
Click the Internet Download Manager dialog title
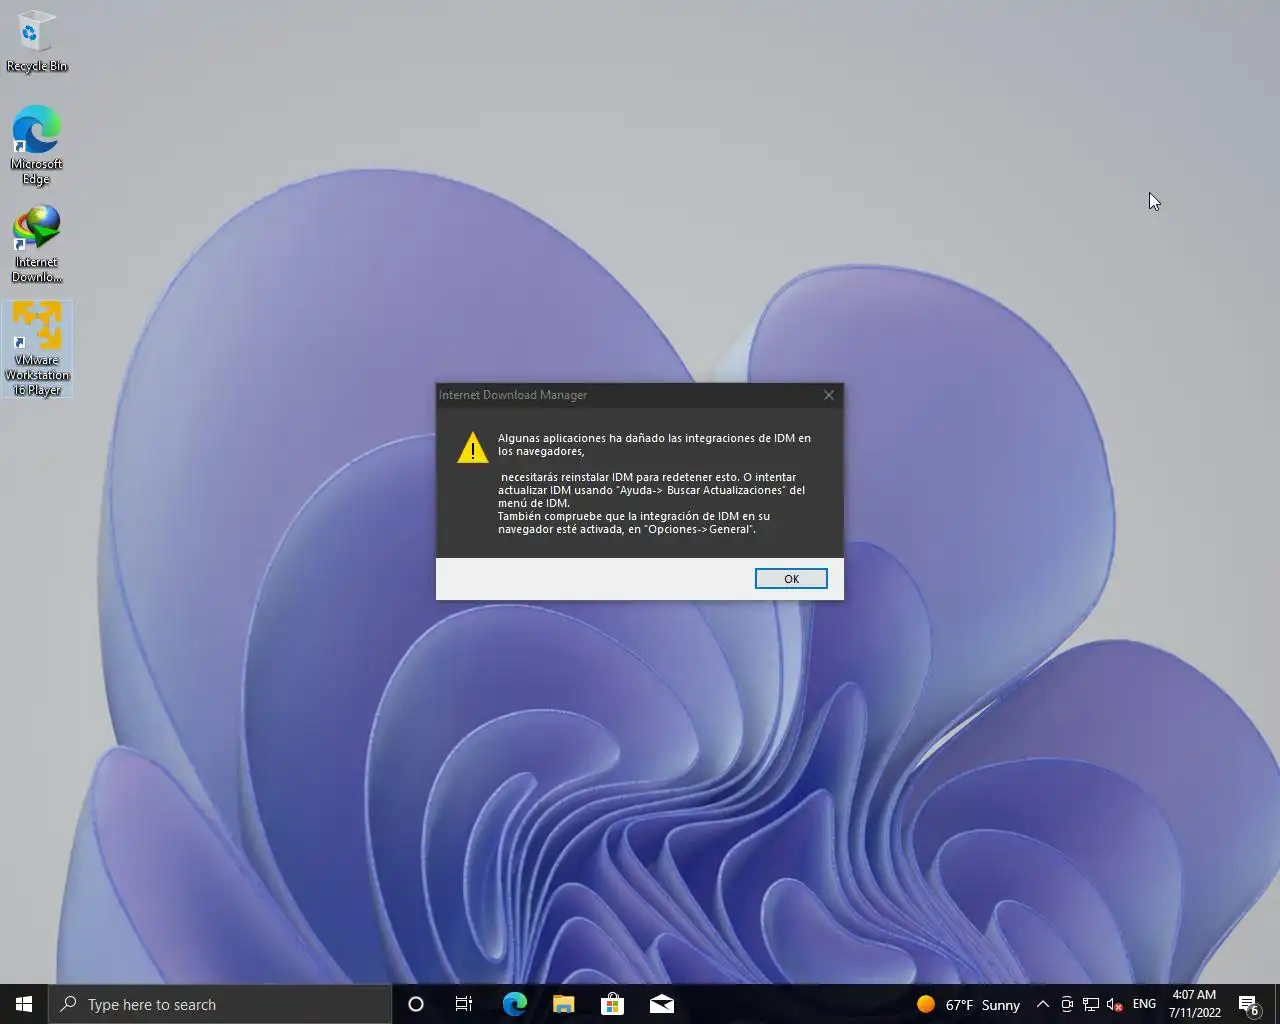click(513, 395)
